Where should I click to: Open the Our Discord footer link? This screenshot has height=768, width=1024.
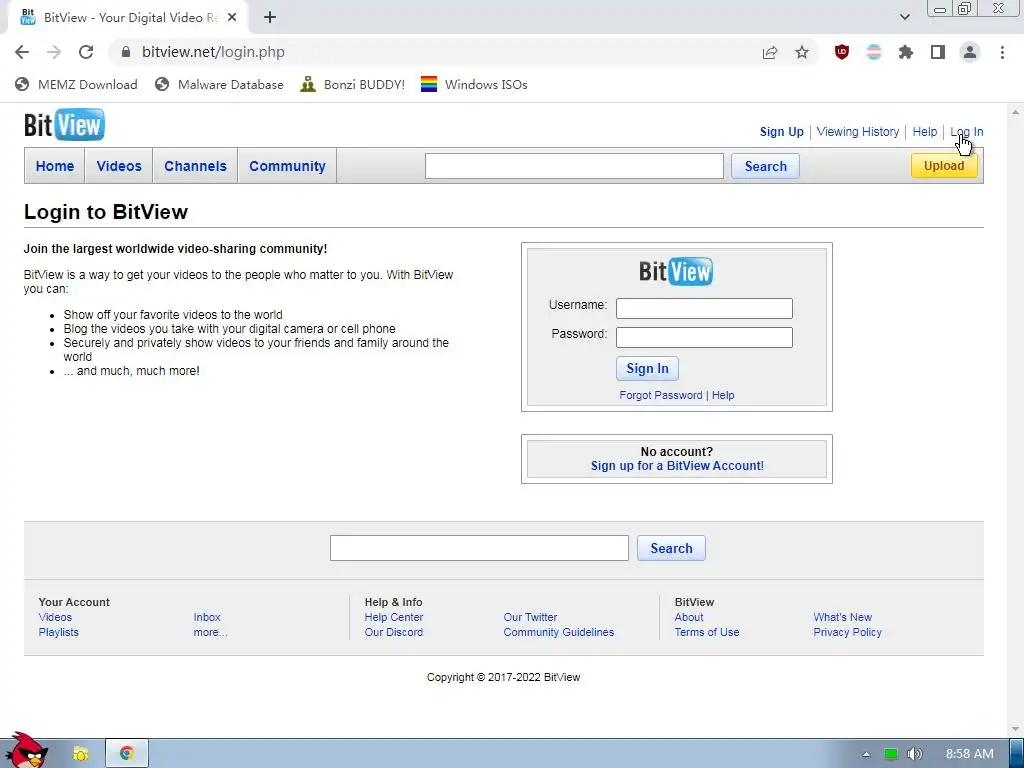[394, 632]
